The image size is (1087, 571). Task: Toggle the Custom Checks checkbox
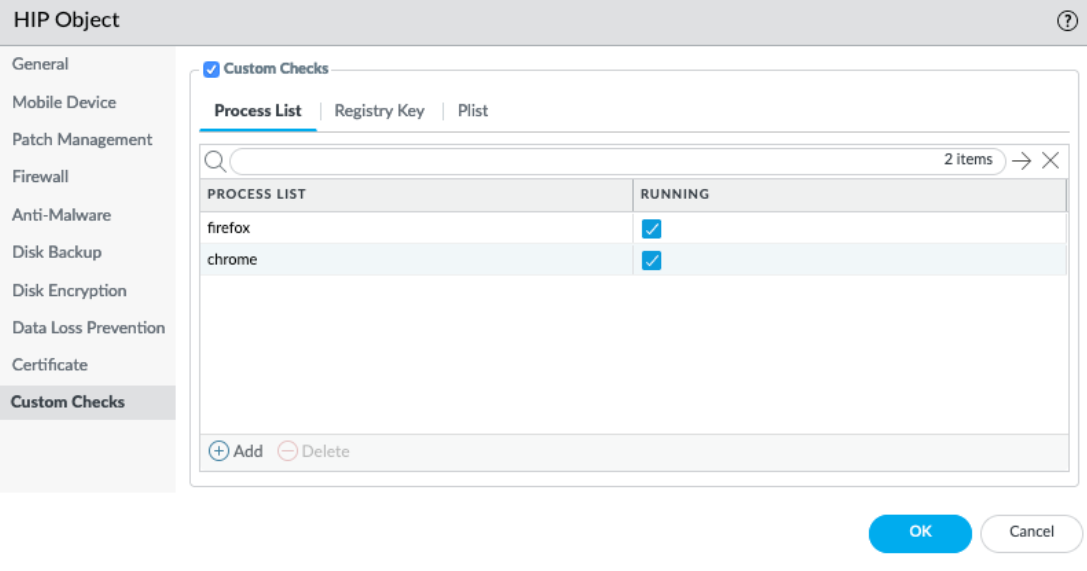pos(211,69)
